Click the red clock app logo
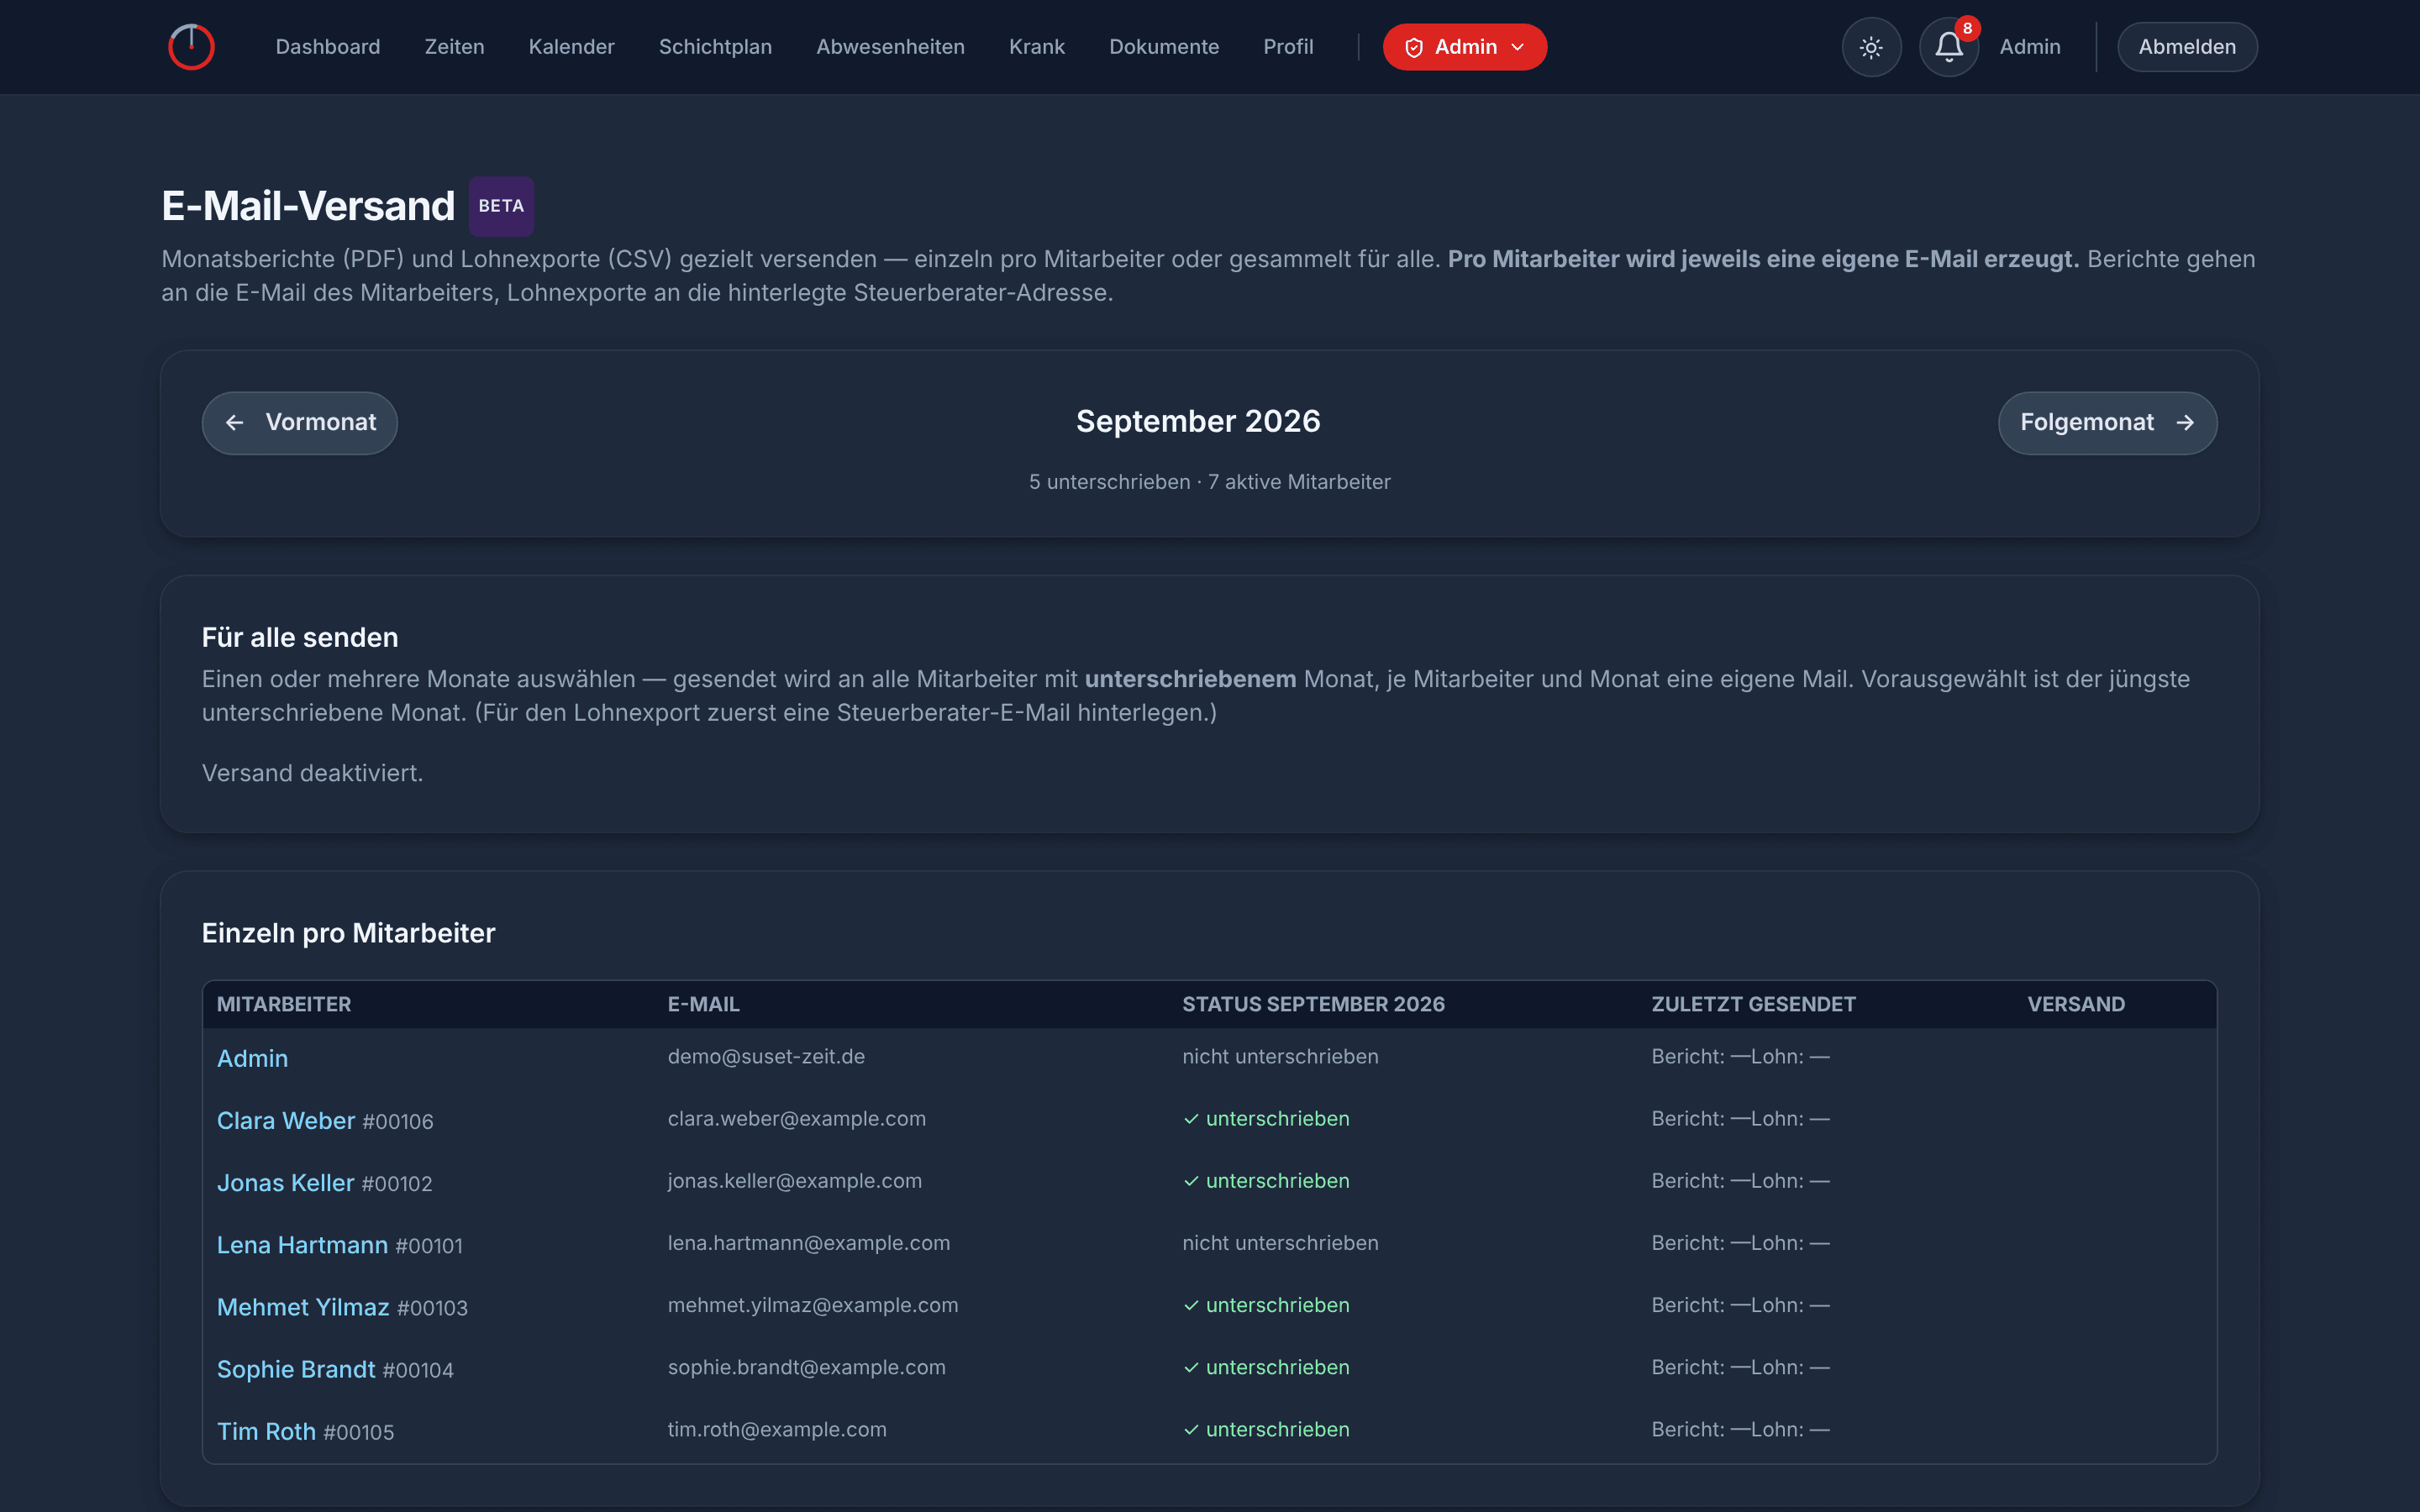Image resolution: width=2420 pixels, height=1512 pixels. pos(191,47)
